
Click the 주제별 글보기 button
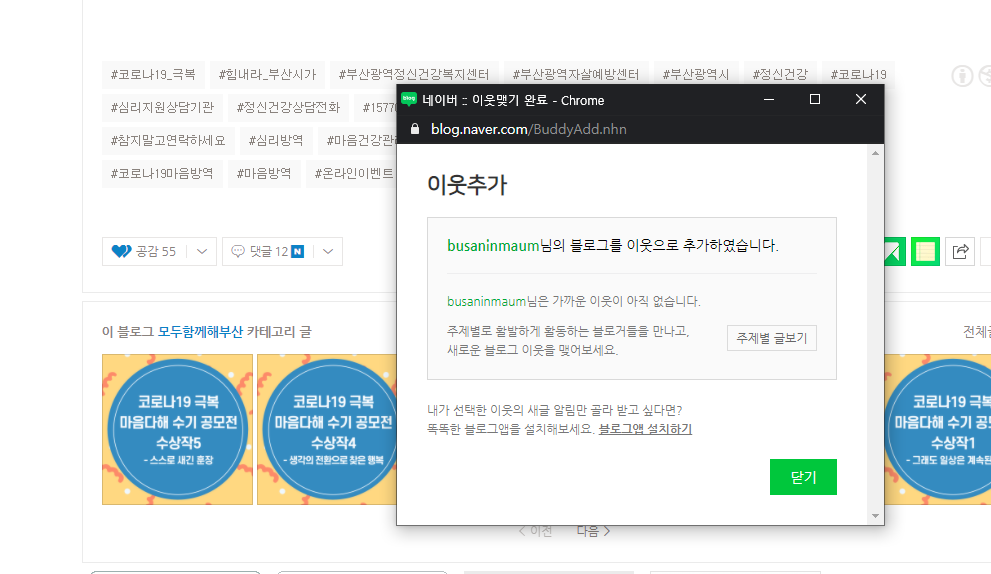coord(771,338)
